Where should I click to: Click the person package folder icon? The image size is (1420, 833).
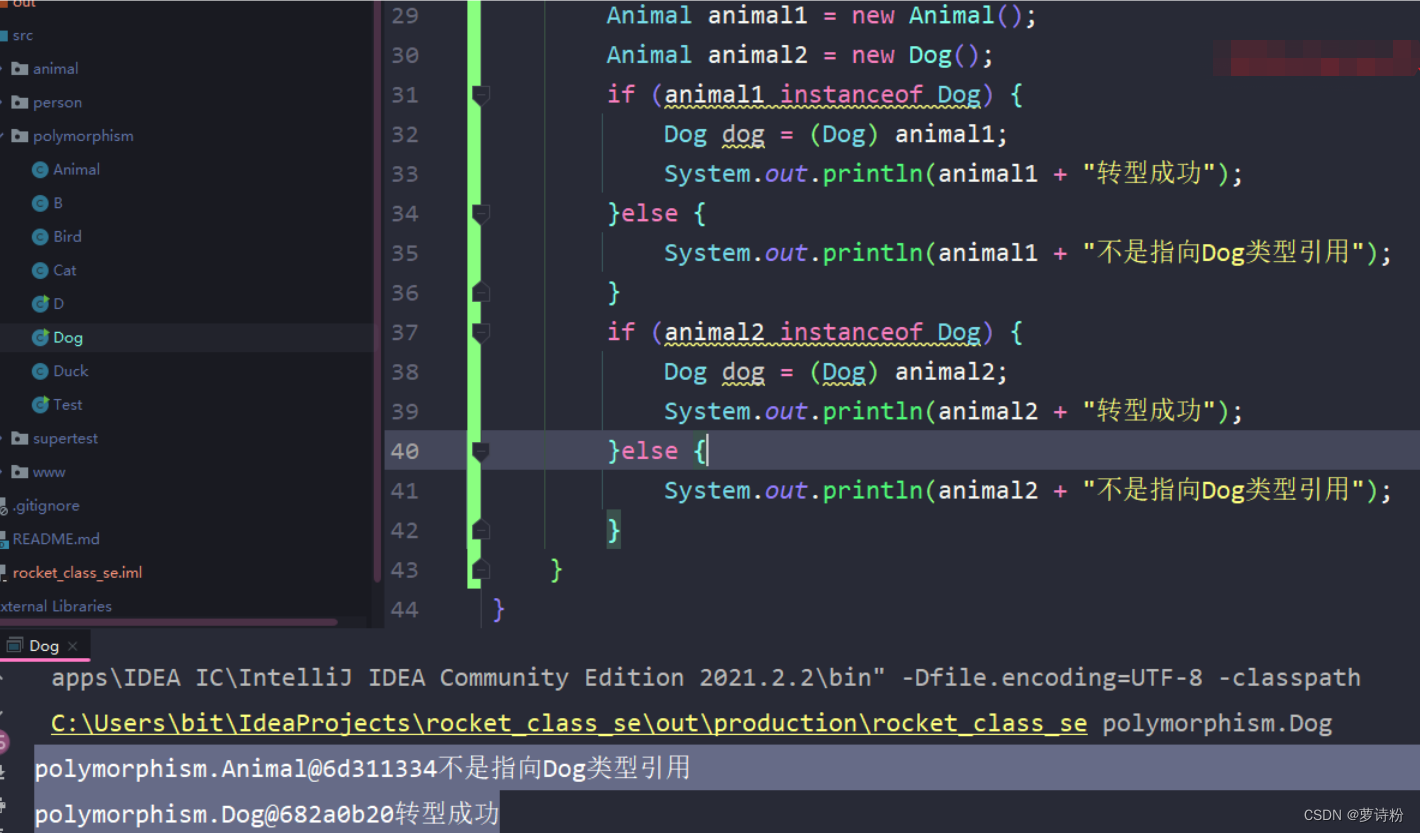point(20,102)
